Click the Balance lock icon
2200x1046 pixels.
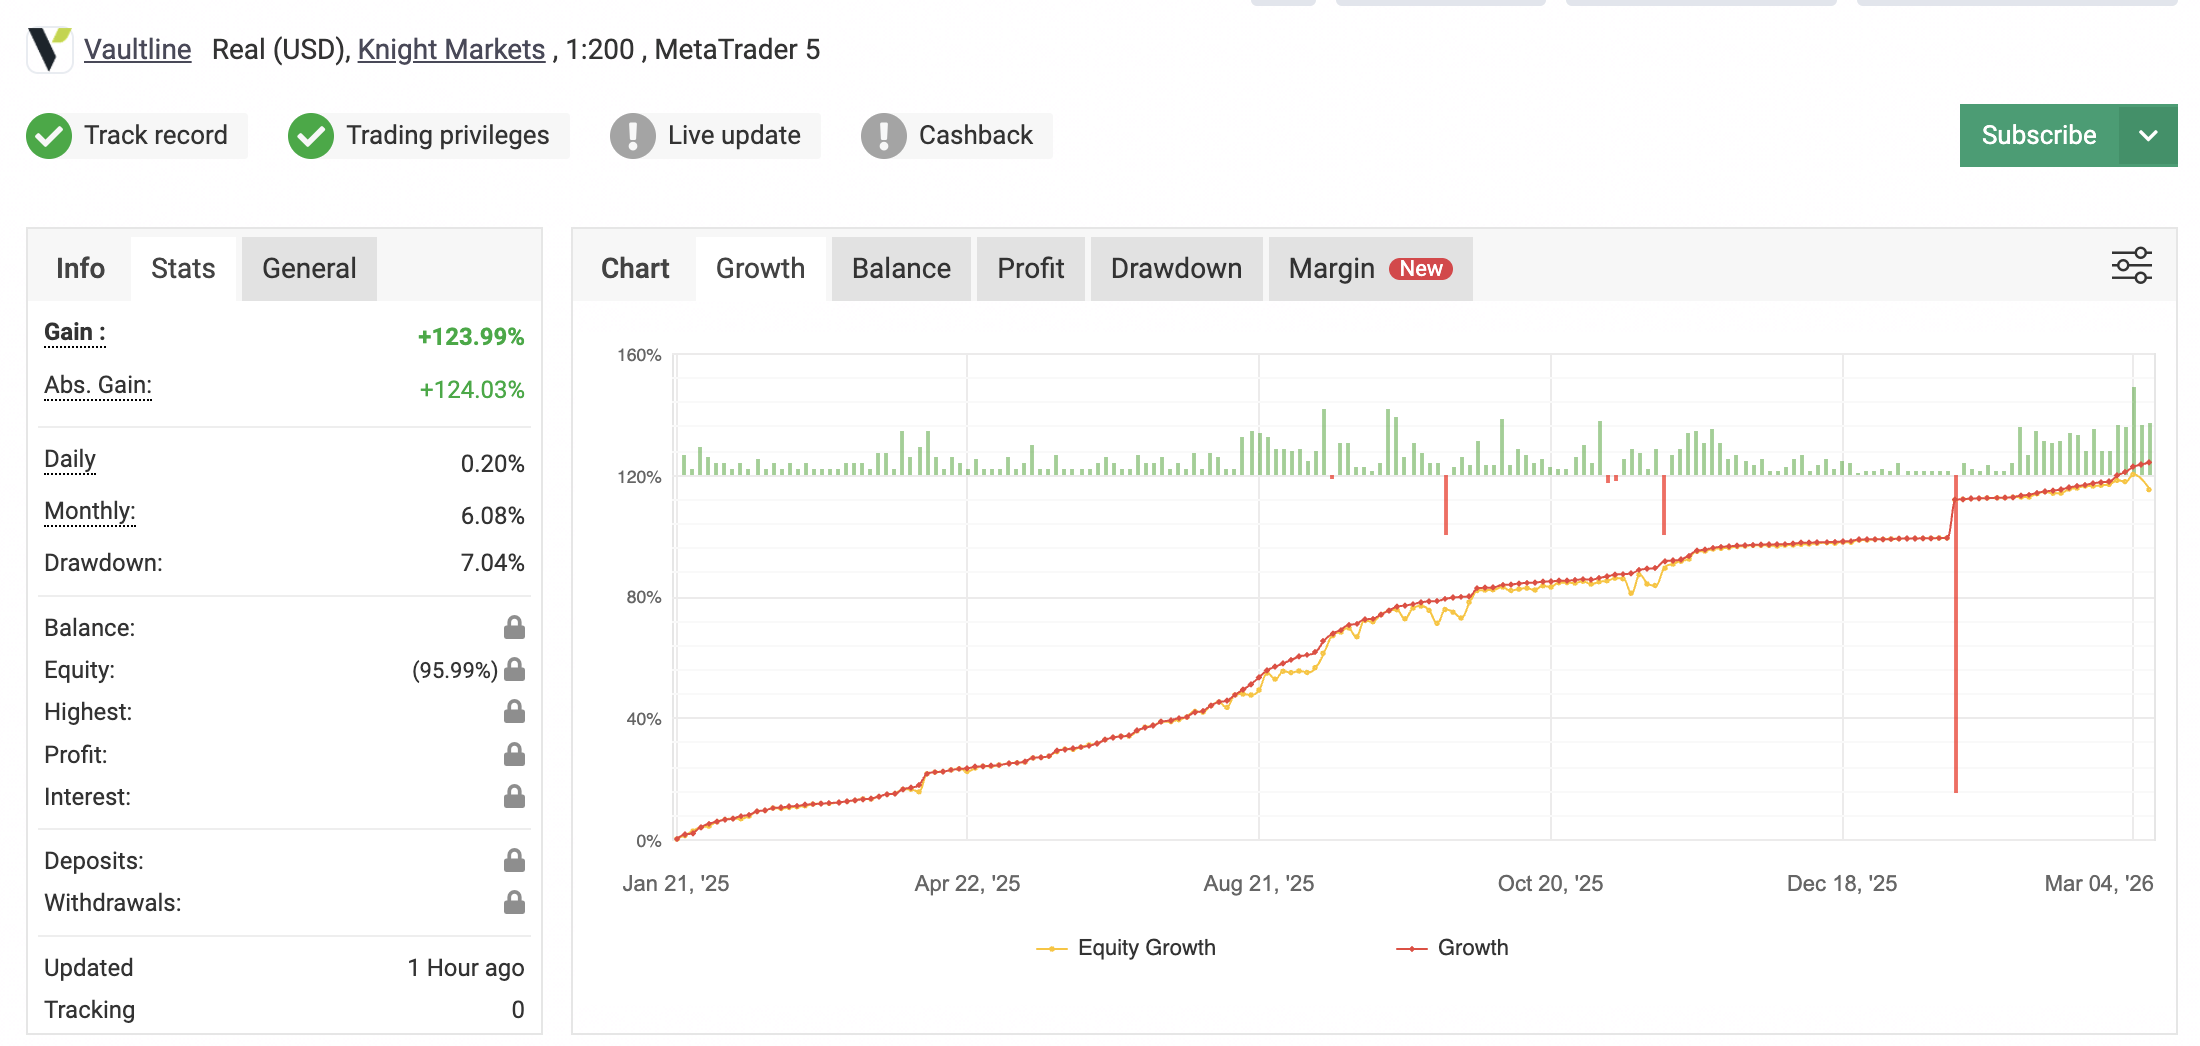click(514, 628)
